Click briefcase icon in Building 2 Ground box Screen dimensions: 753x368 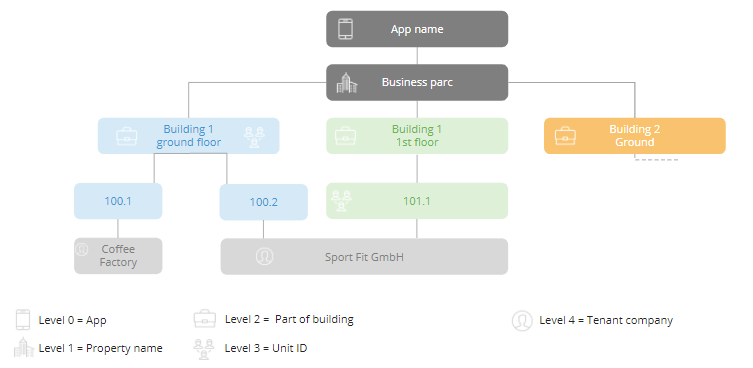click(x=565, y=136)
